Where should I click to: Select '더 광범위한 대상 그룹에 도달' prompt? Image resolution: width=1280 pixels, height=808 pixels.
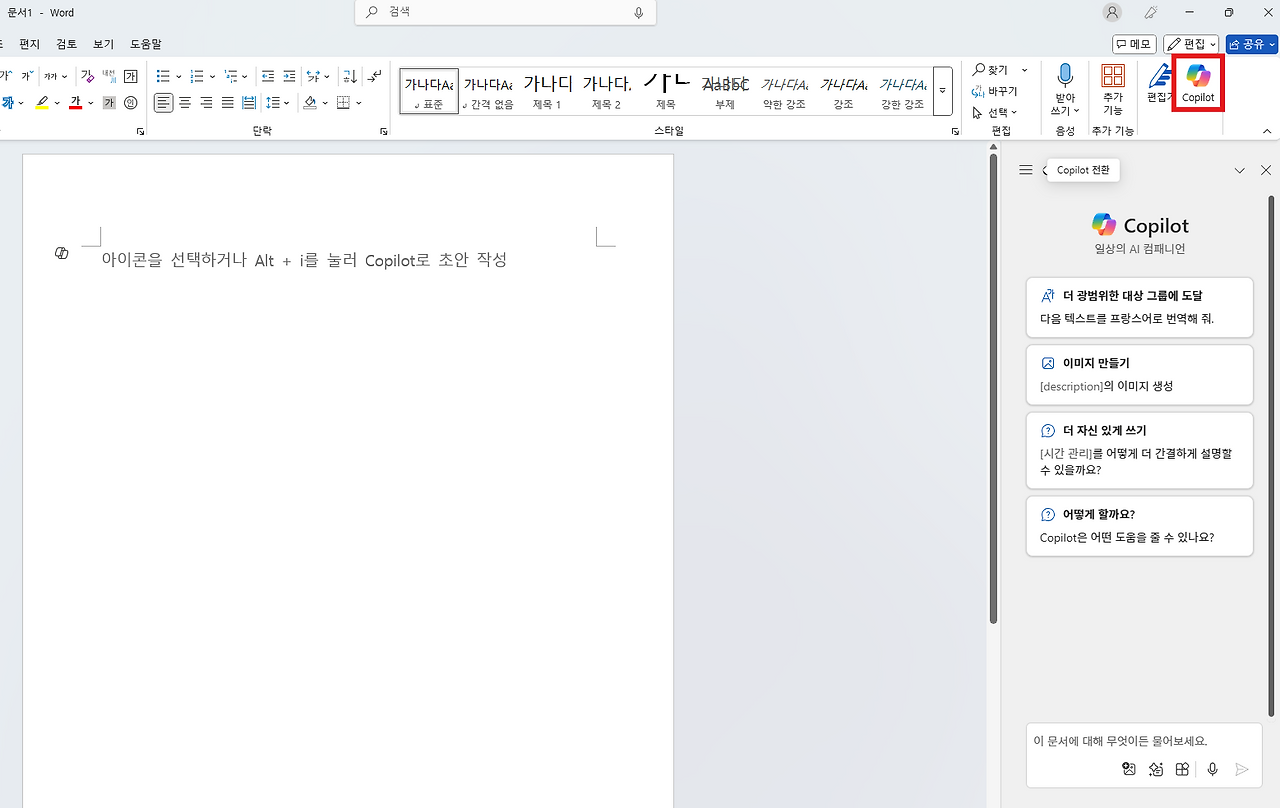click(x=1139, y=307)
